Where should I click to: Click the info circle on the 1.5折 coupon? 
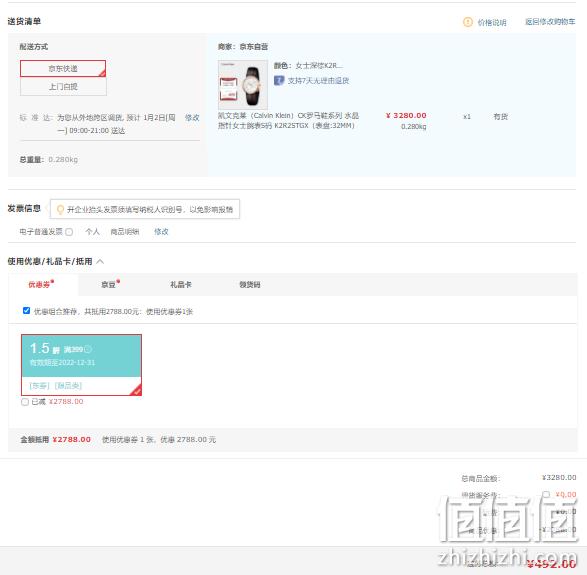pos(88,349)
